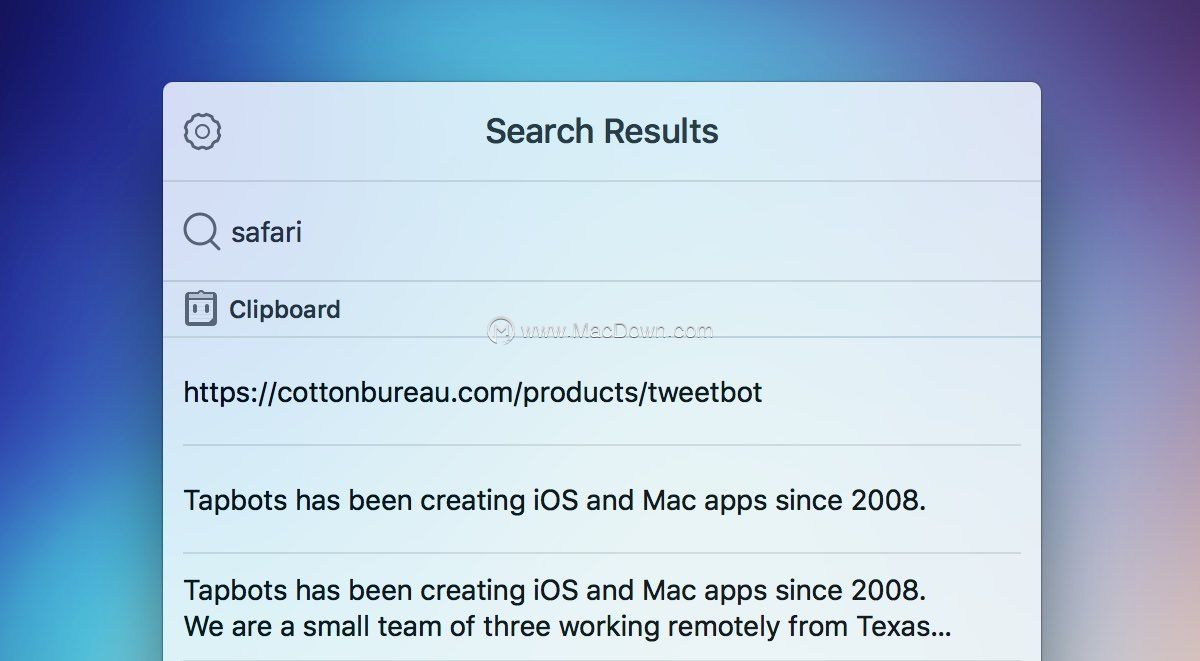Click the "https://" prefix of the URL
Image resolution: width=1200 pixels, height=661 pixels.
coord(230,393)
